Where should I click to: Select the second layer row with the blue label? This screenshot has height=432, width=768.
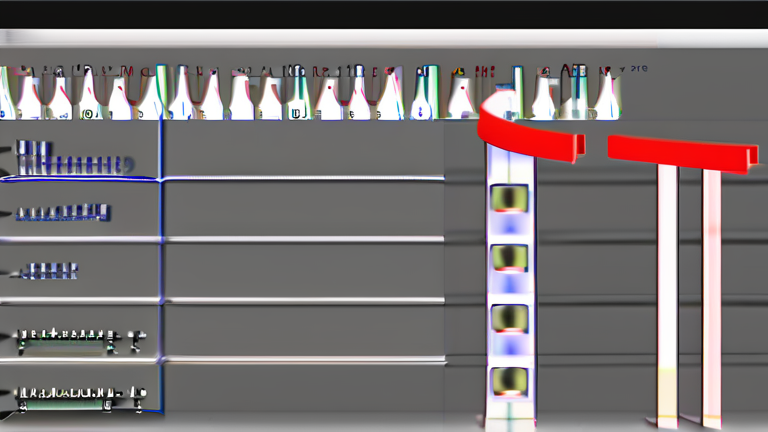(63, 213)
